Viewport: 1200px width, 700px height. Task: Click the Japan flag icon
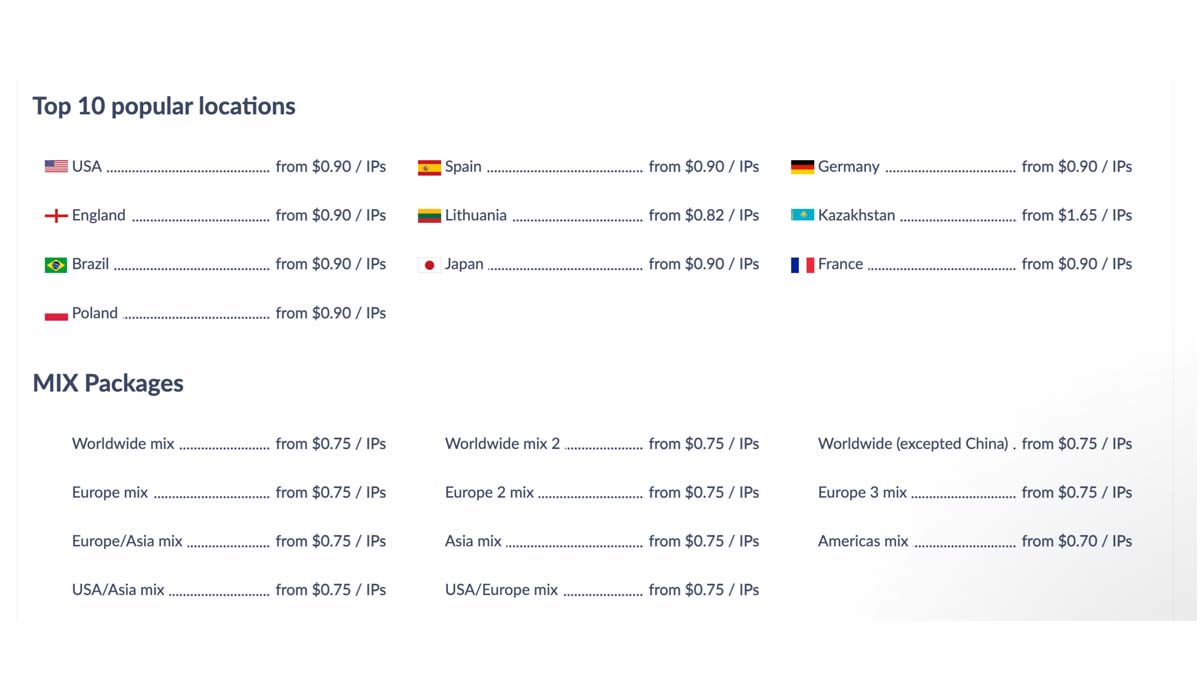(429, 265)
